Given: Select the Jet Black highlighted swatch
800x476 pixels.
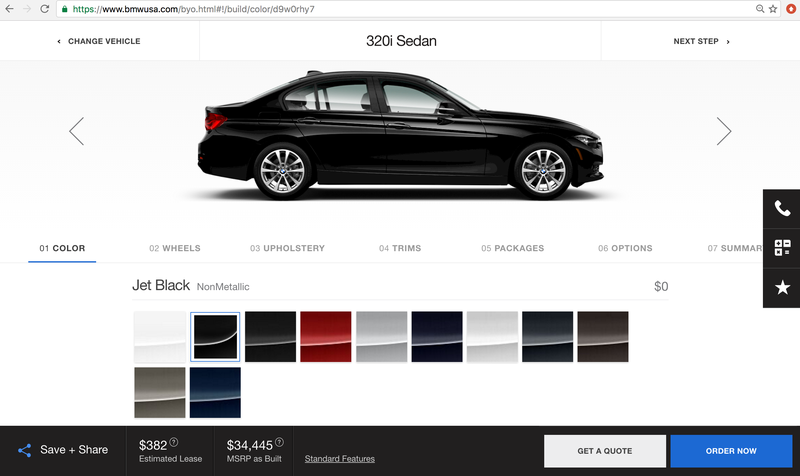Looking at the screenshot, I should point(215,337).
